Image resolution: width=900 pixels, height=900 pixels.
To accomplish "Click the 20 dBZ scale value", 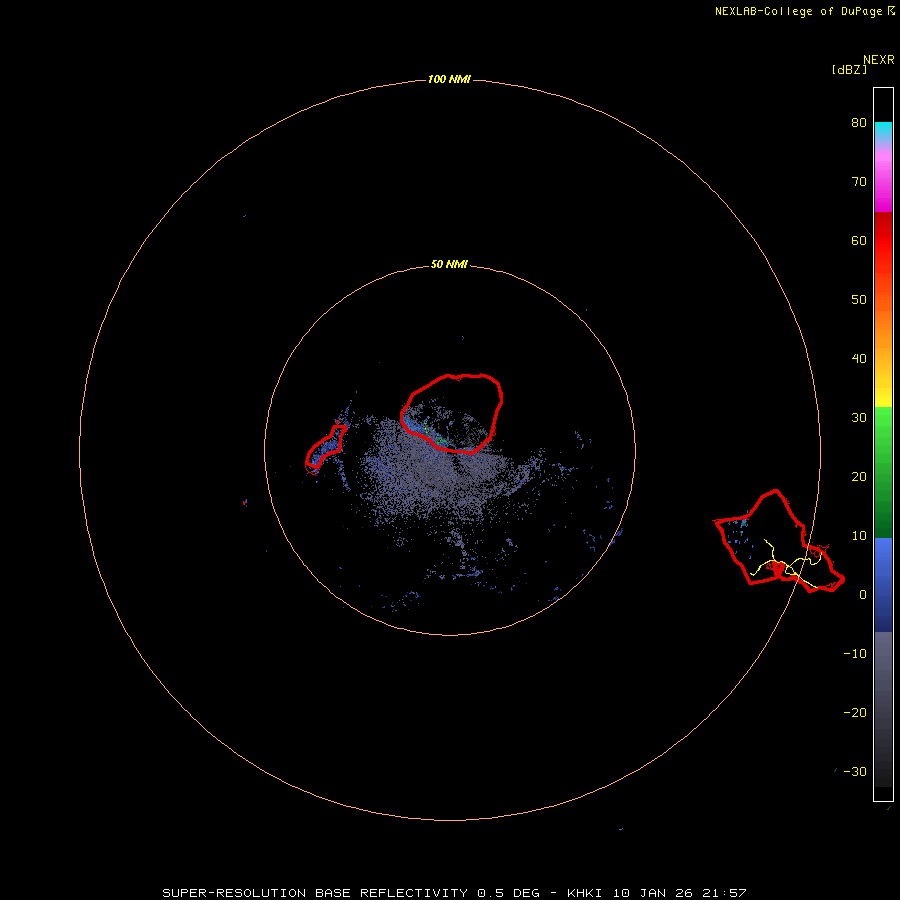I will [859, 476].
